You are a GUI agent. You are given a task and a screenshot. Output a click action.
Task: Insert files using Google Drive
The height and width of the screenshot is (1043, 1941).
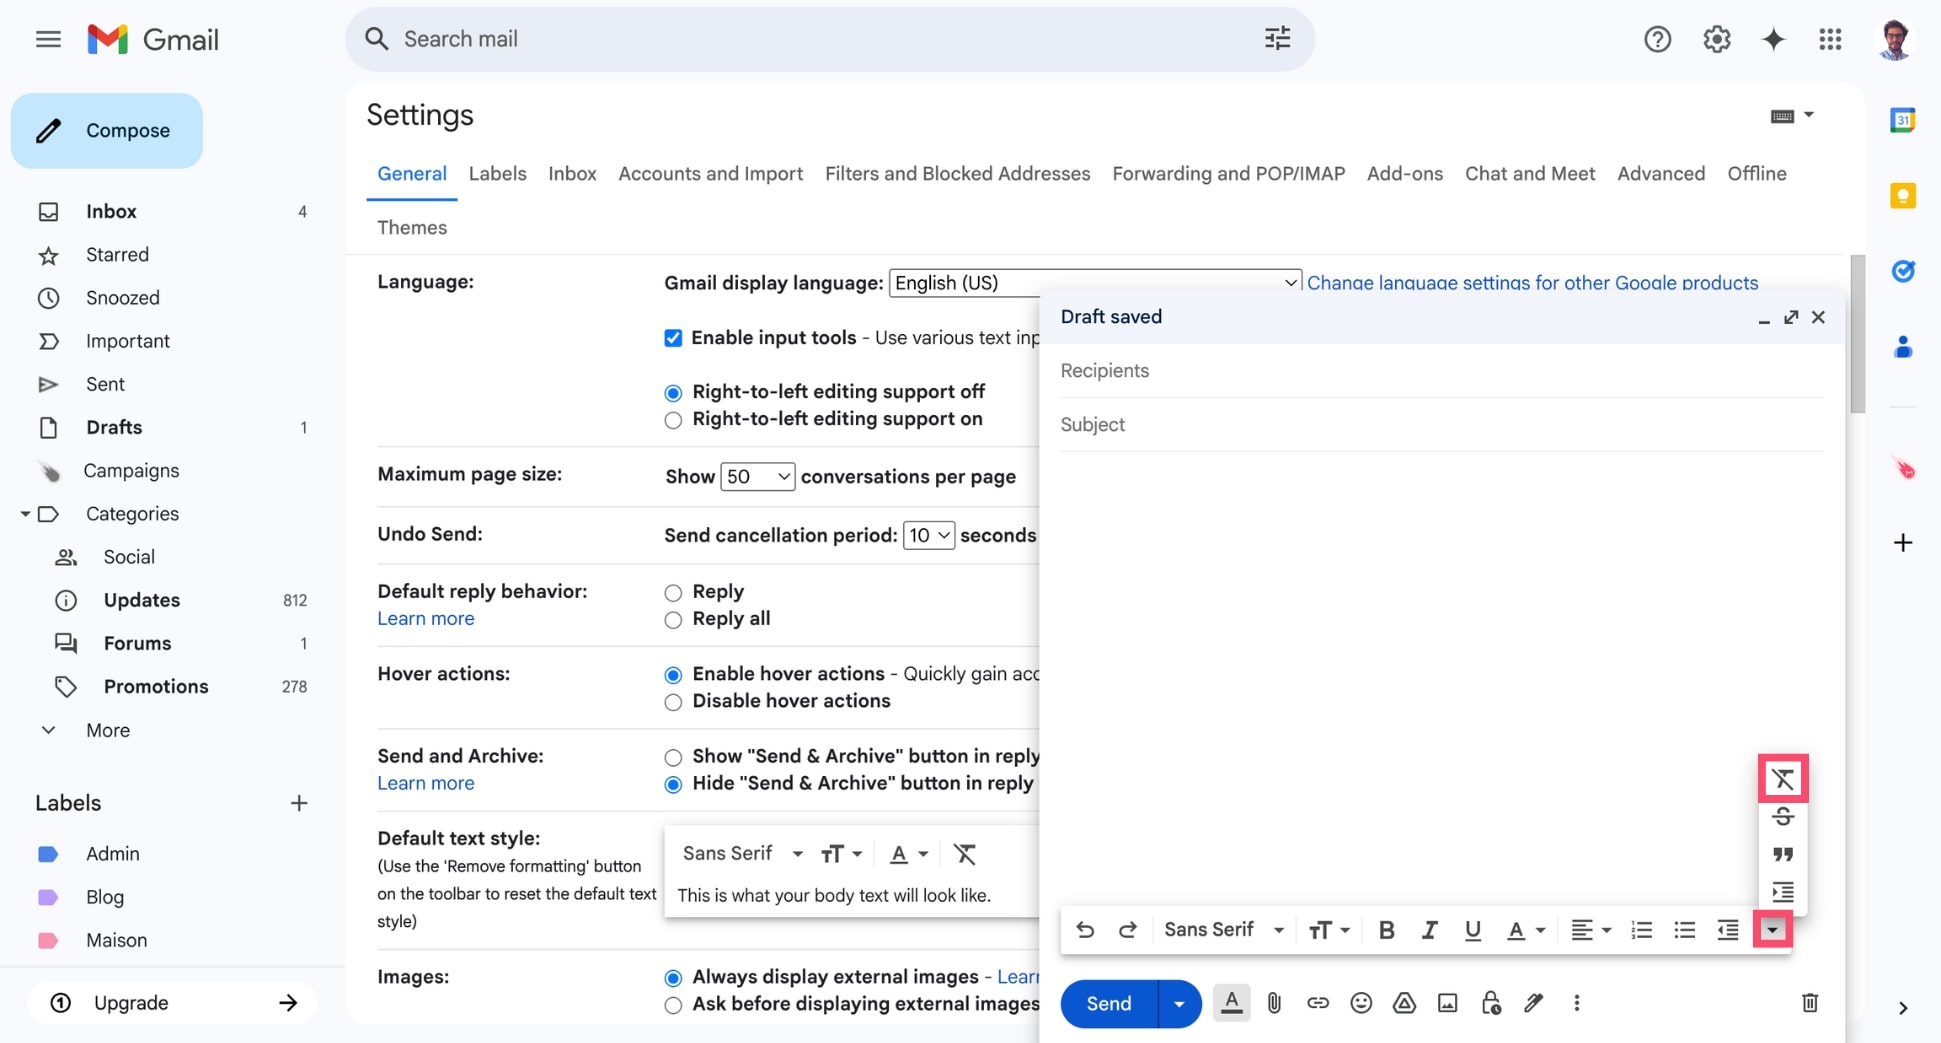(1404, 1003)
